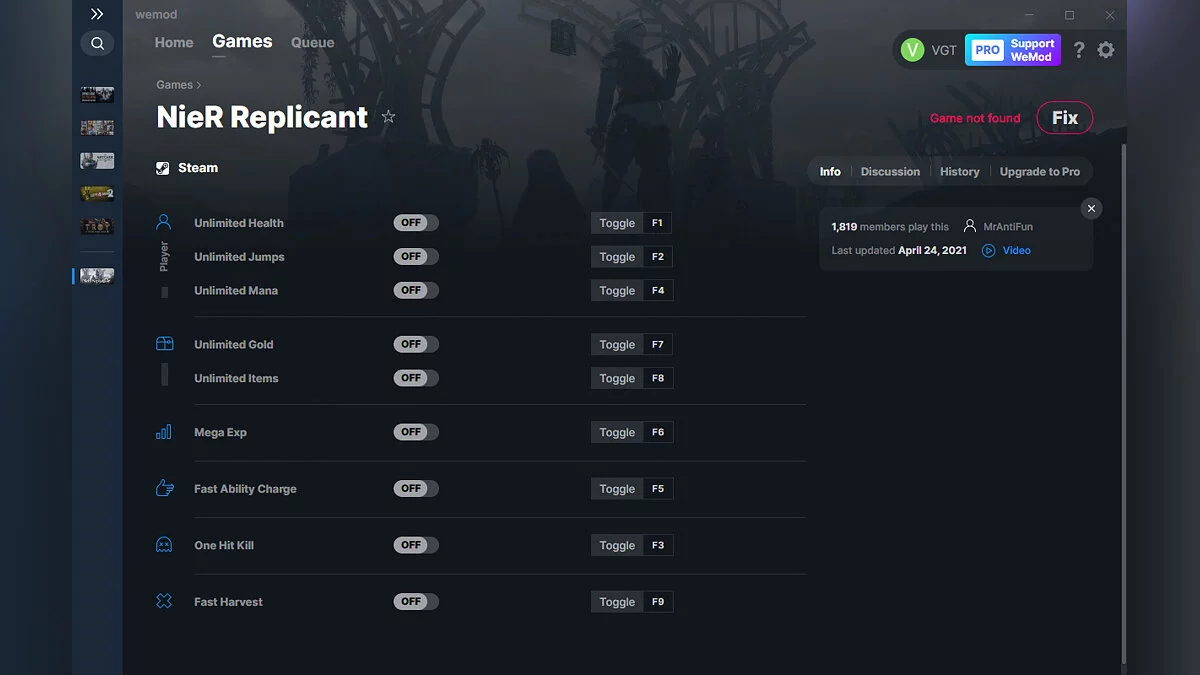1200x675 pixels.
Task: Go to the Home tab
Action: click(174, 43)
